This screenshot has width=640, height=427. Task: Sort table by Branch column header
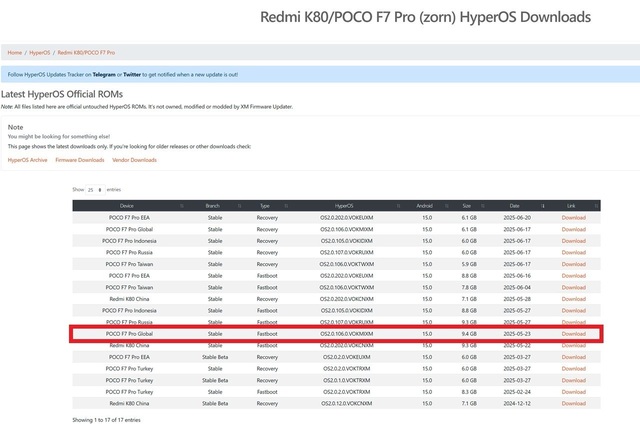pyautogui.click(x=213, y=205)
